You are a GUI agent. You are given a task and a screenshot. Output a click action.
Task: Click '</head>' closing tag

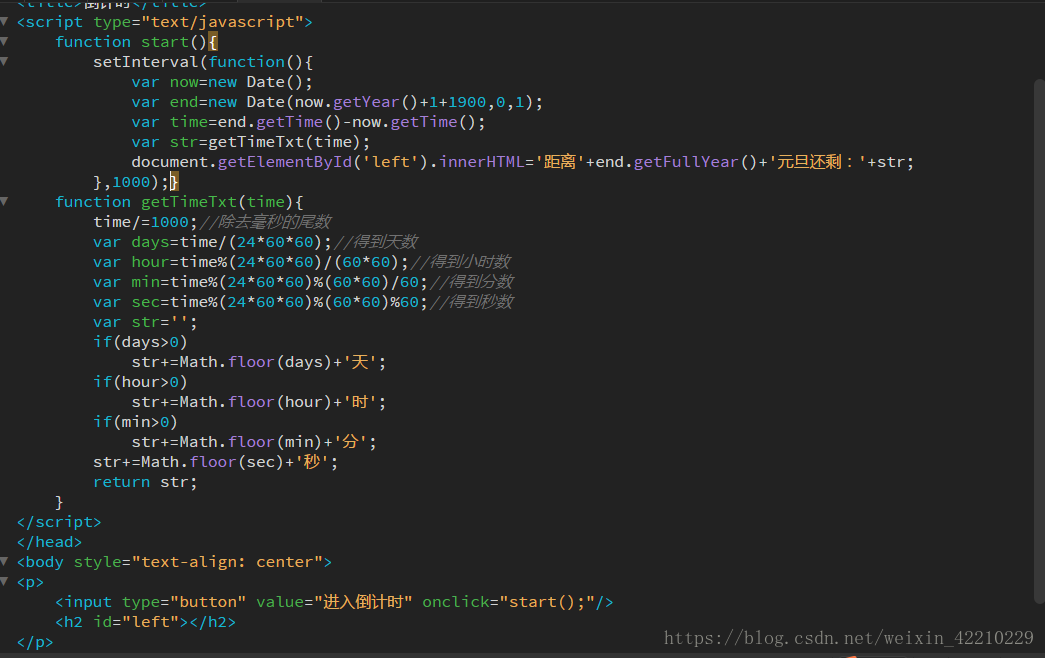pos(49,542)
